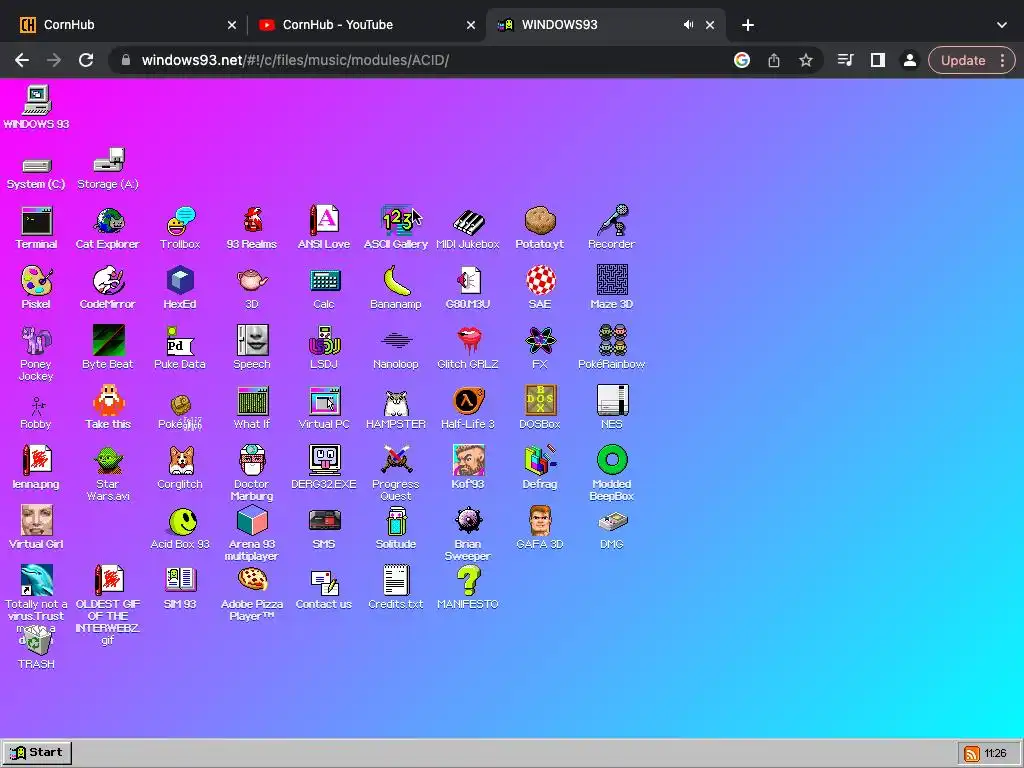Launch Defrag
Image resolution: width=1024 pixels, height=768 pixels.
tap(539, 468)
